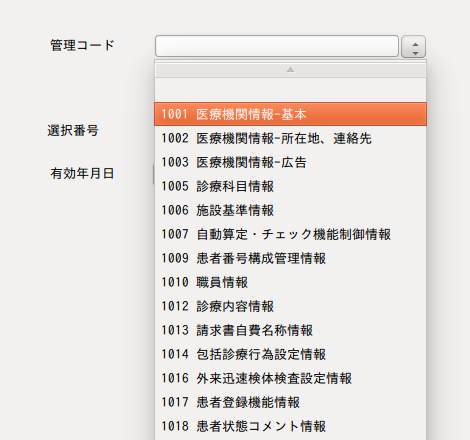
Task: Select 1007 自動算定・チェック機能制御情報
Action: click(290, 234)
